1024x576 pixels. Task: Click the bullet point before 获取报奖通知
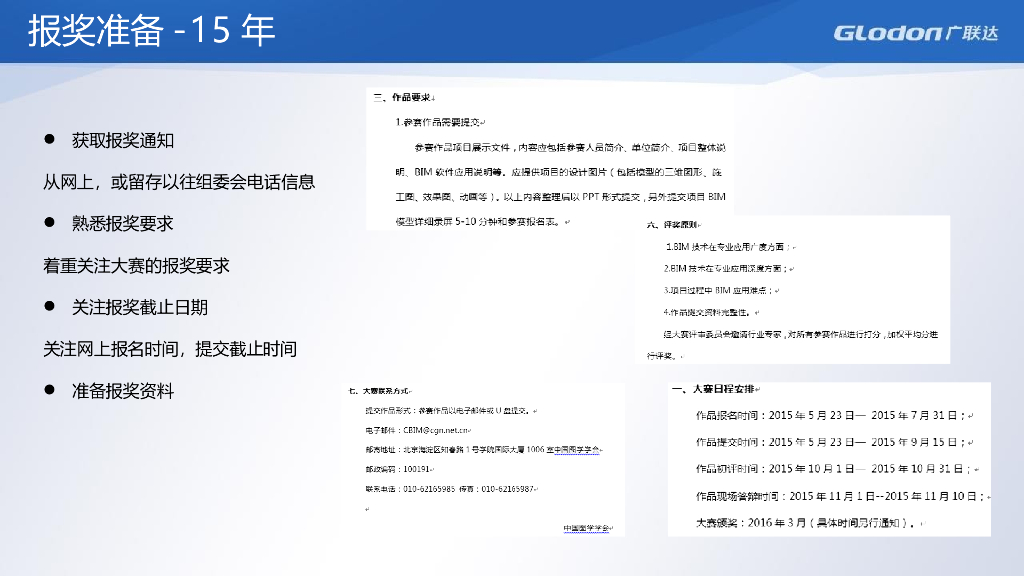tap(47, 140)
